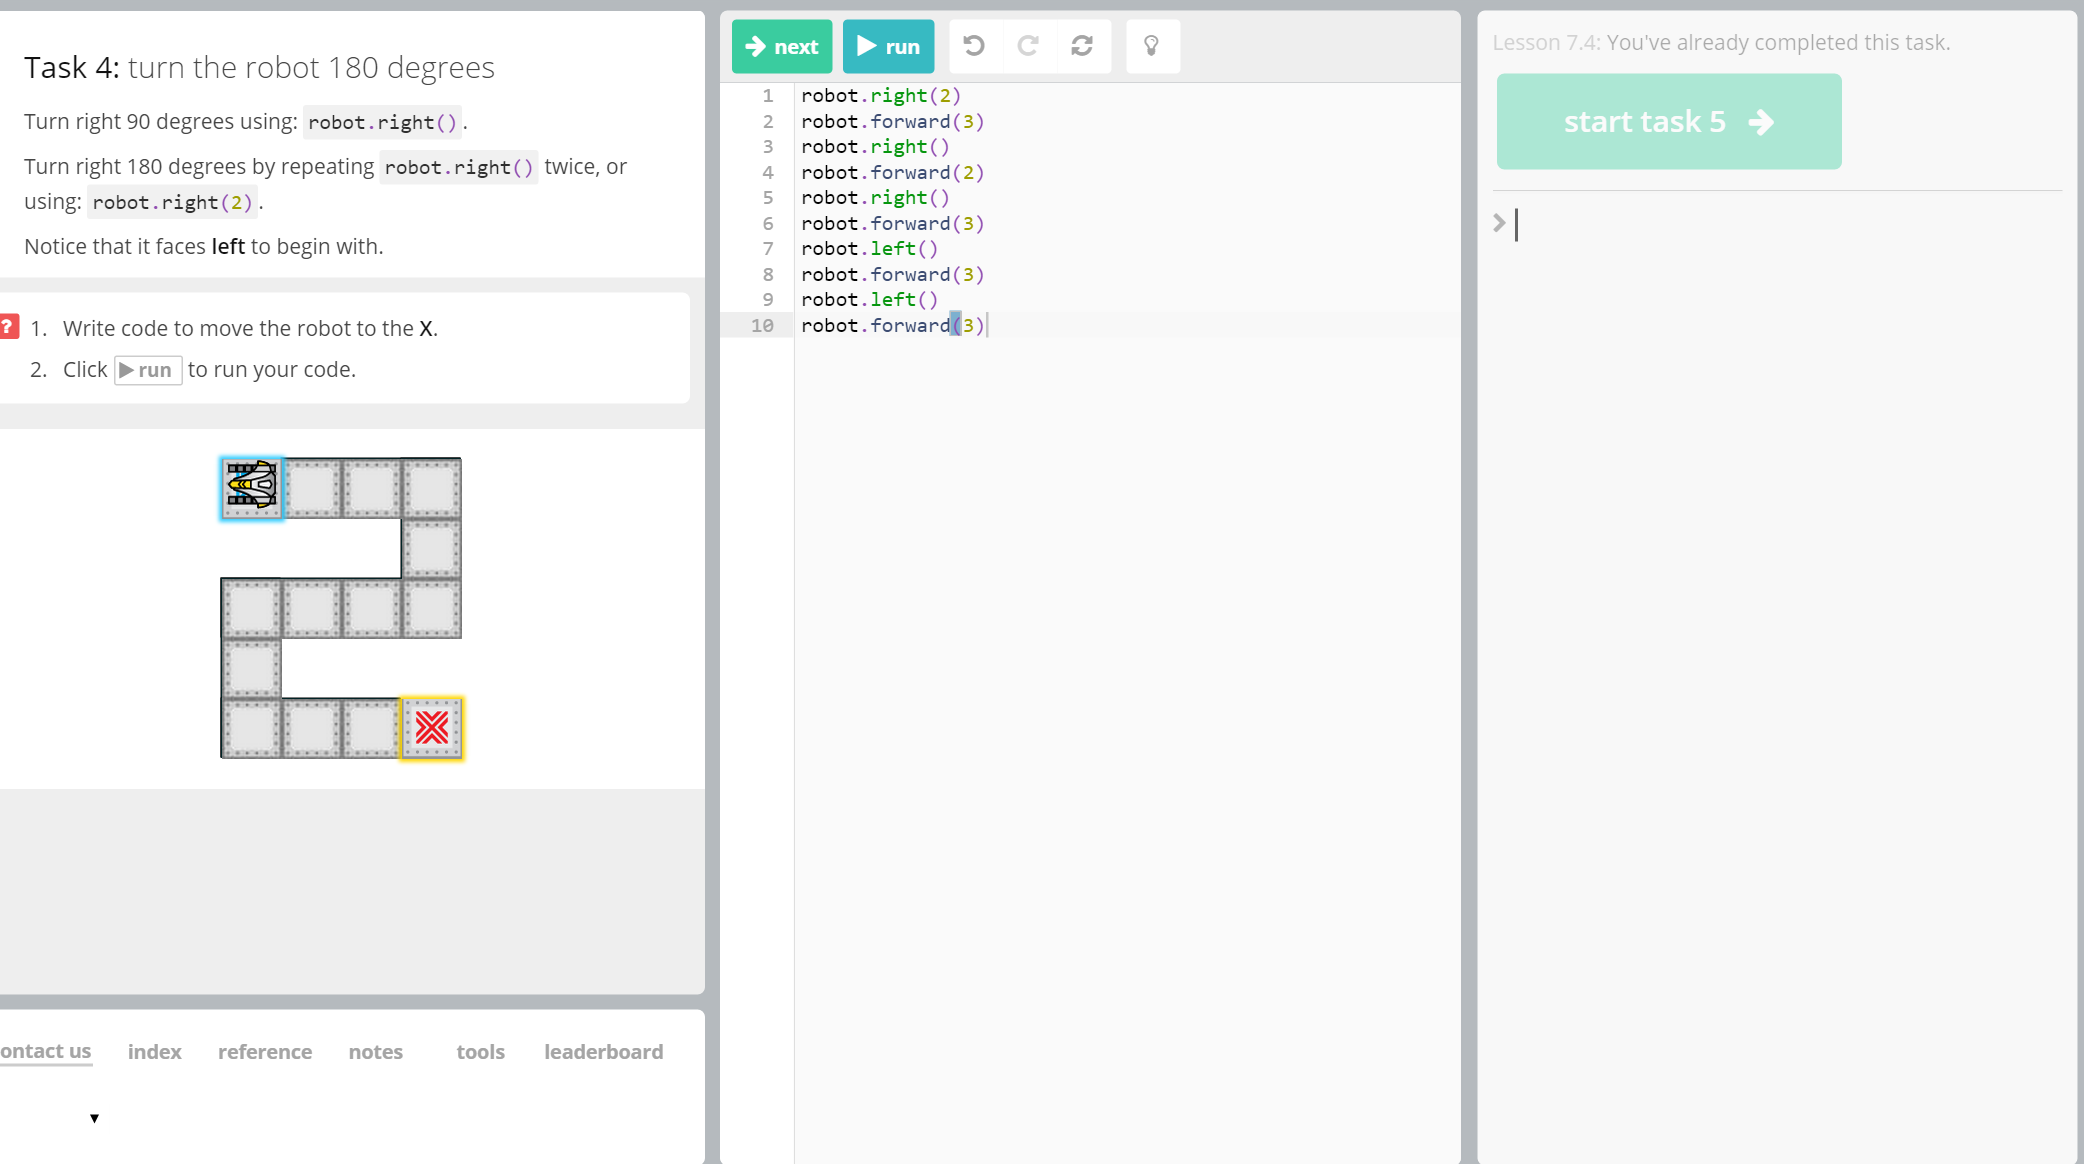The width and height of the screenshot is (2084, 1164).
Task: Click the red X target tile
Action: click(432, 728)
